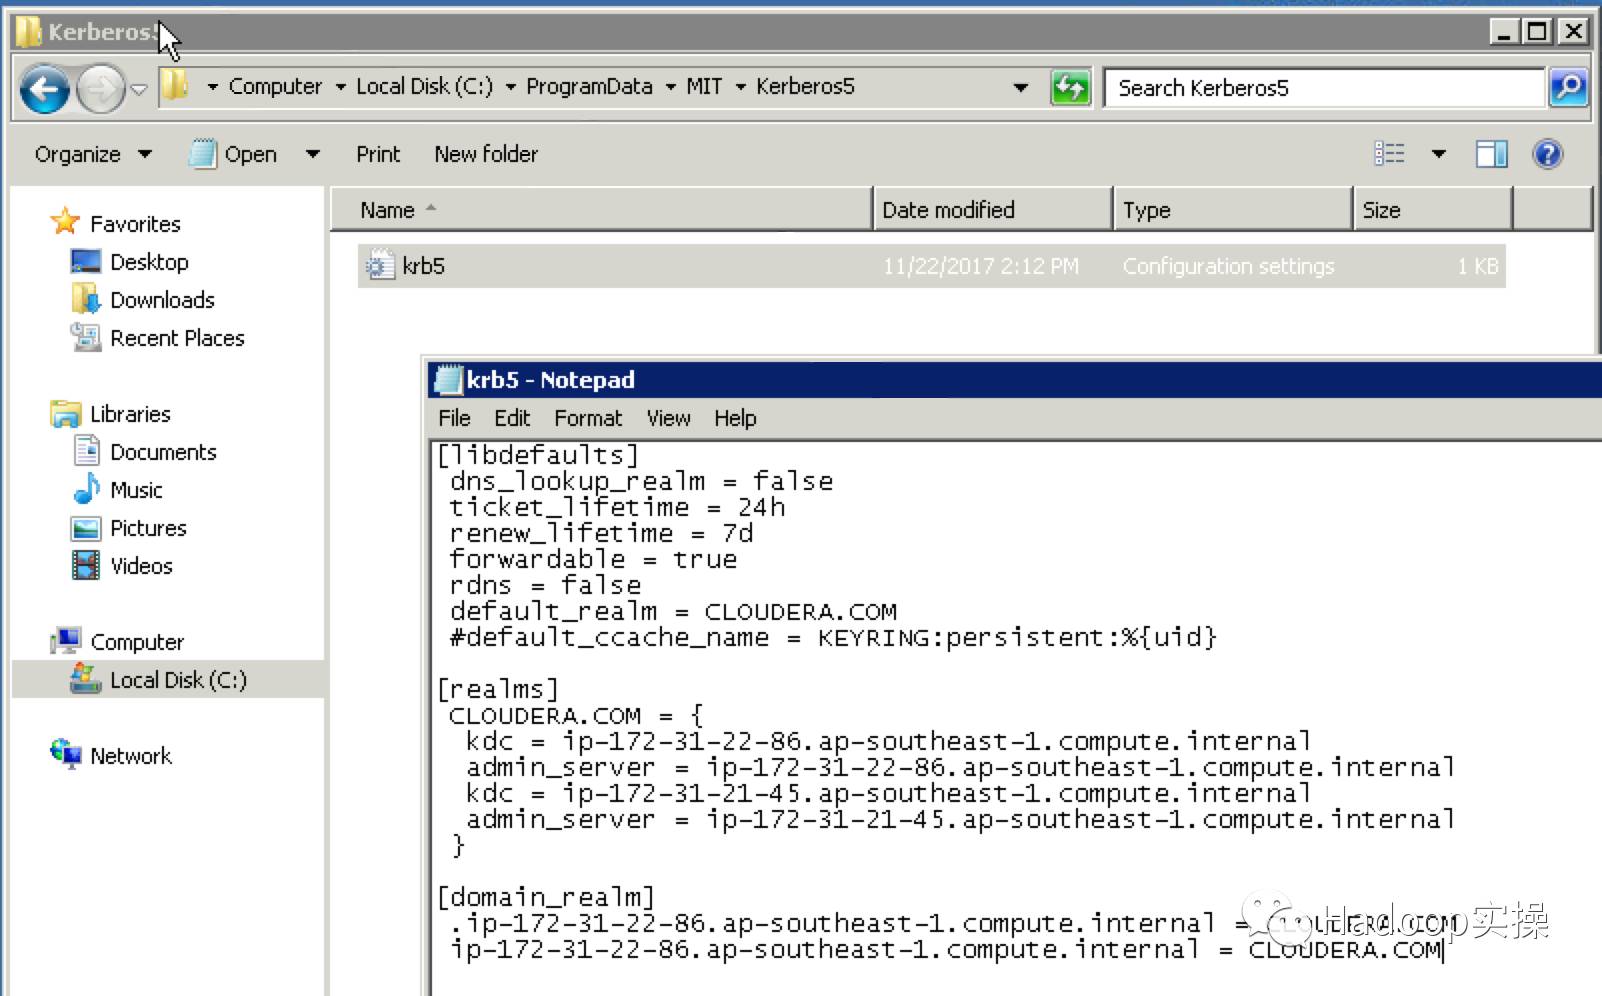1602x996 pixels.
Task: Open Desktop in Favorites
Action: [149, 262]
